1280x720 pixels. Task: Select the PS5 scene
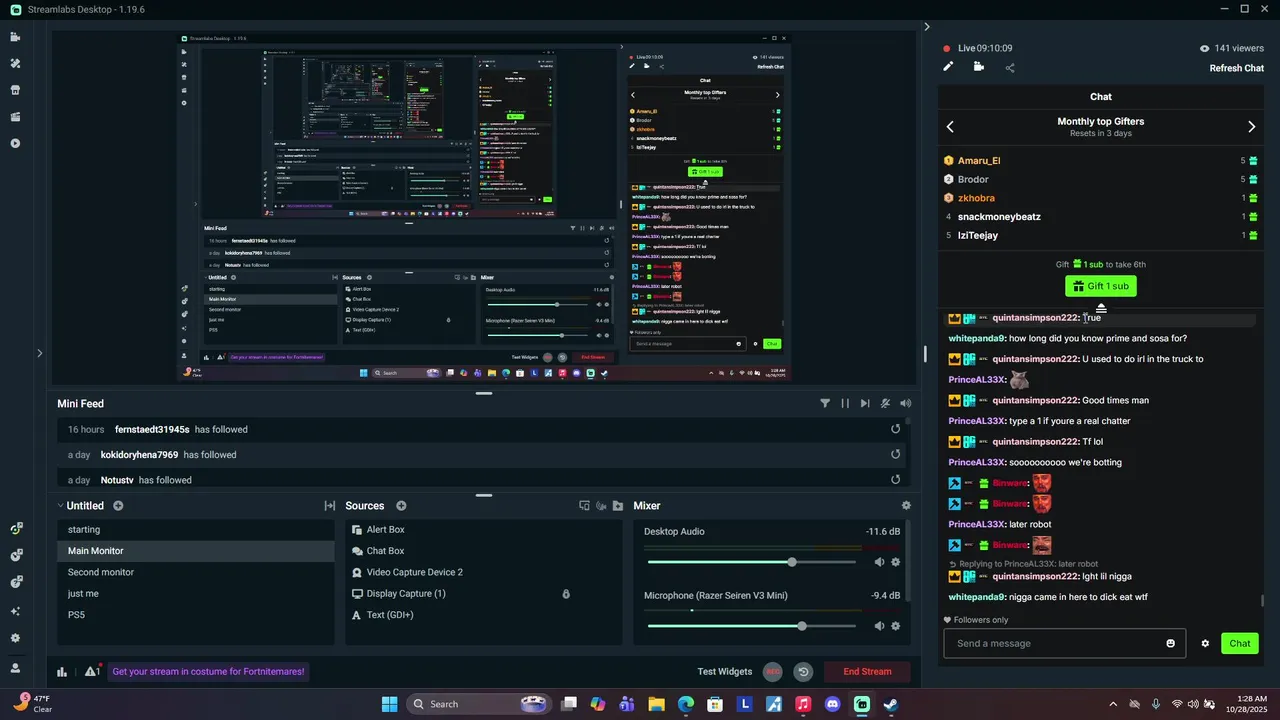(x=195, y=615)
